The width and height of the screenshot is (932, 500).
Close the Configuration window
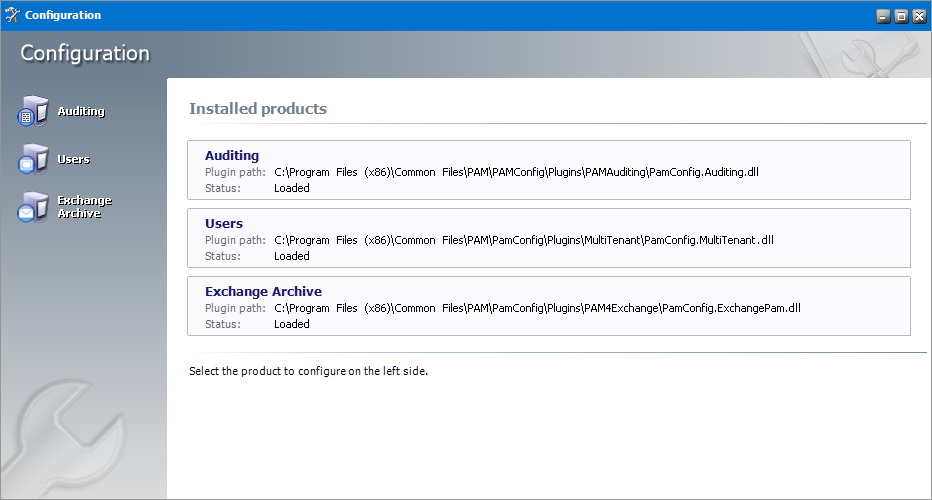[x=918, y=16]
